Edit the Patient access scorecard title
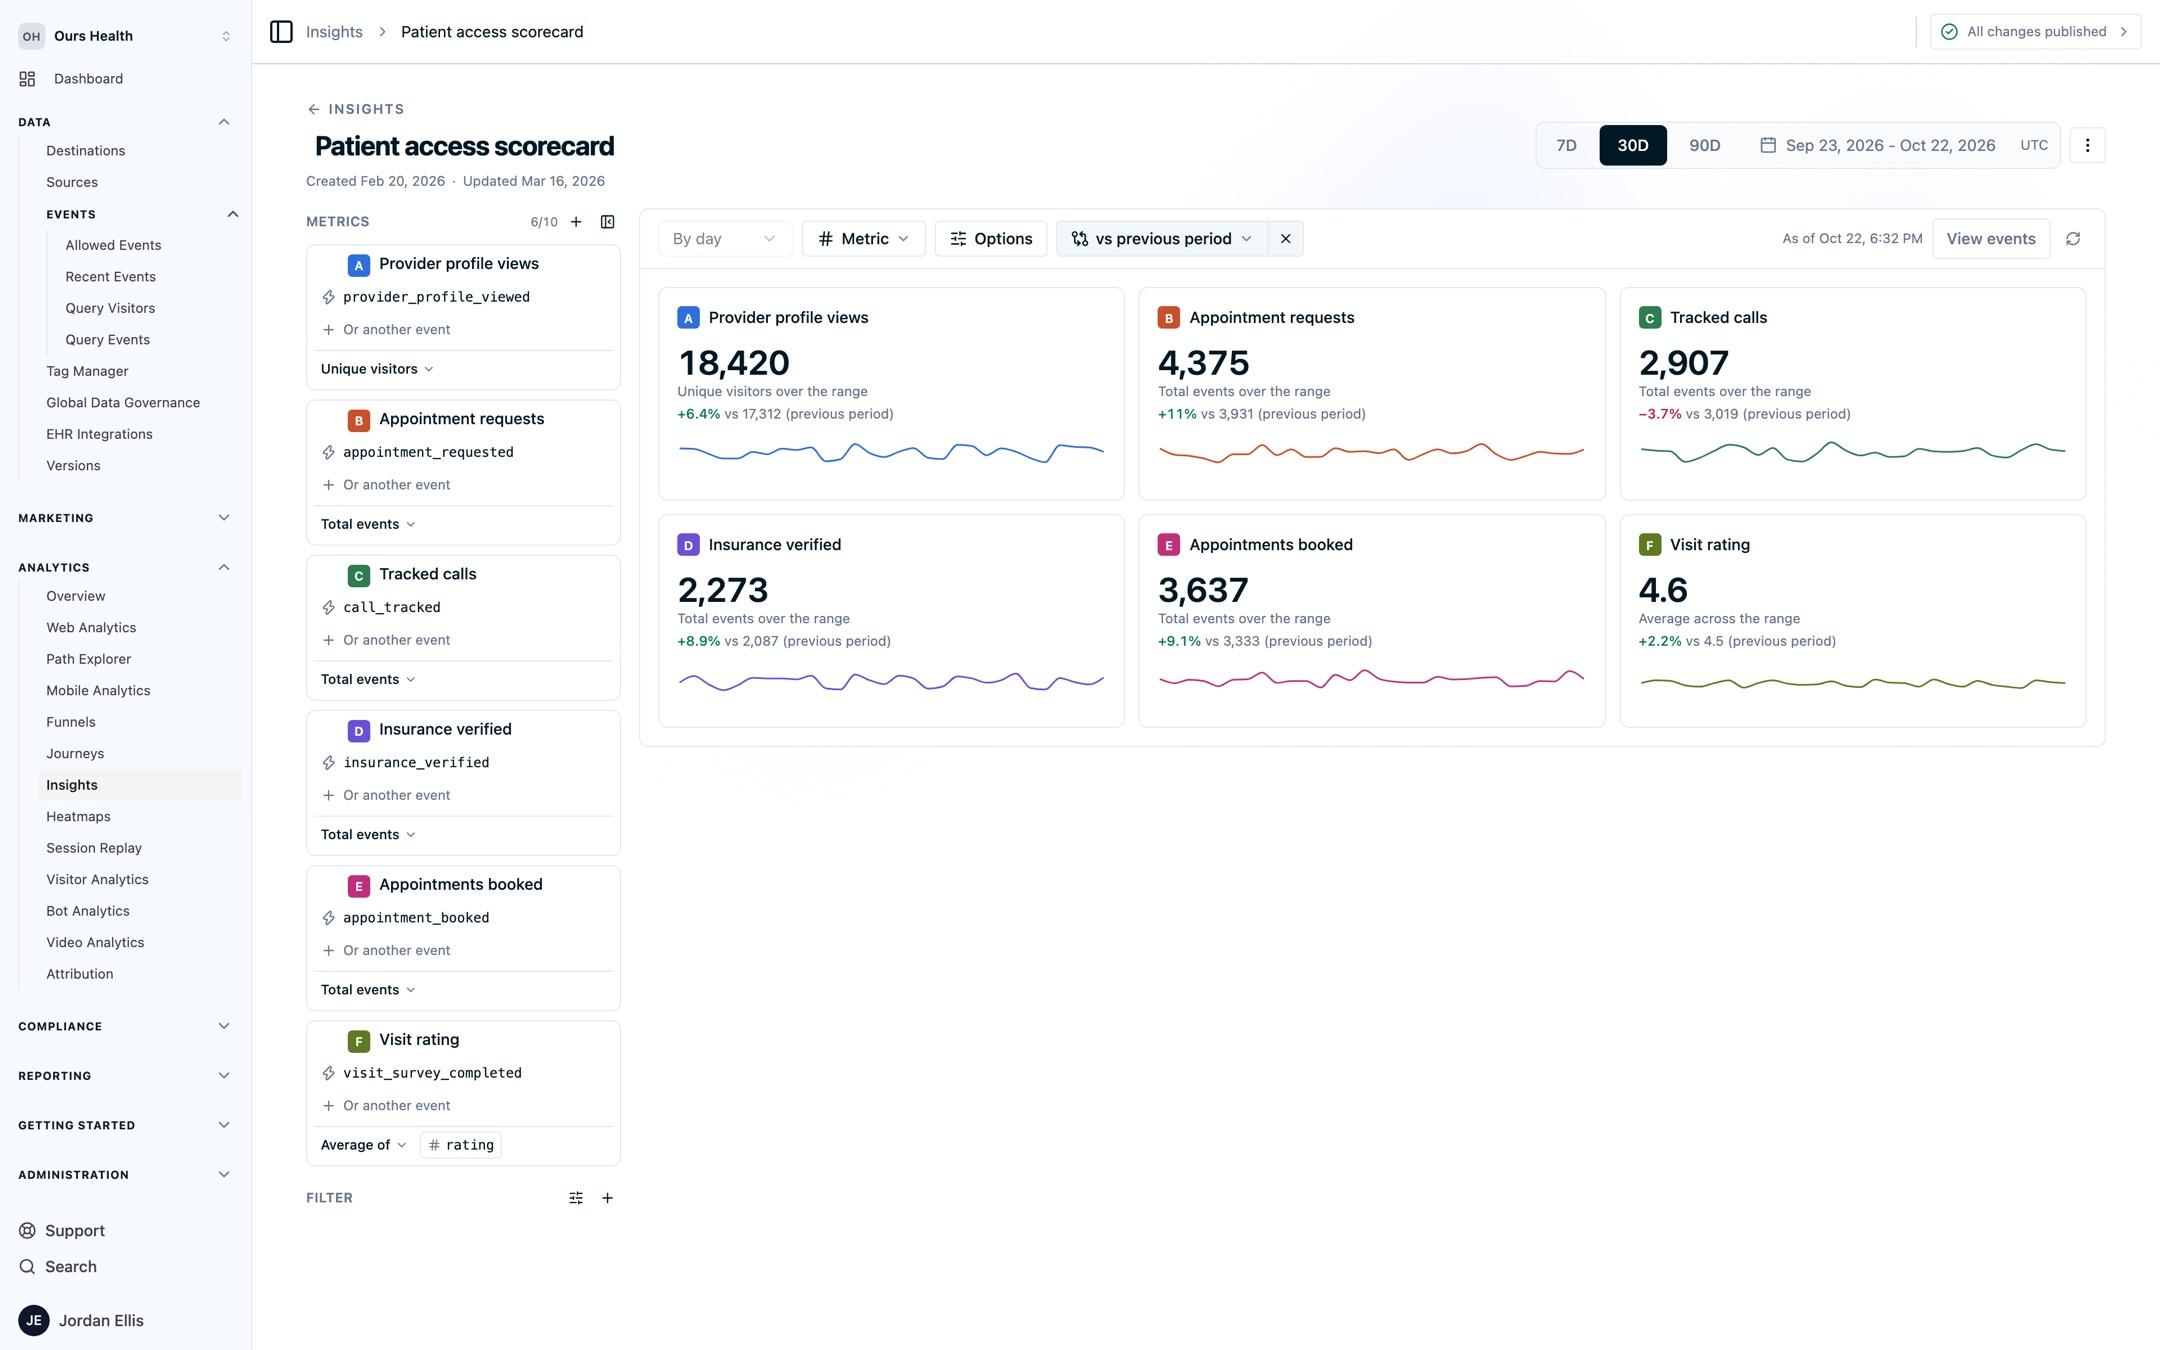Screen dimensions: 2160x1350 pyautogui.click(x=464, y=146)
